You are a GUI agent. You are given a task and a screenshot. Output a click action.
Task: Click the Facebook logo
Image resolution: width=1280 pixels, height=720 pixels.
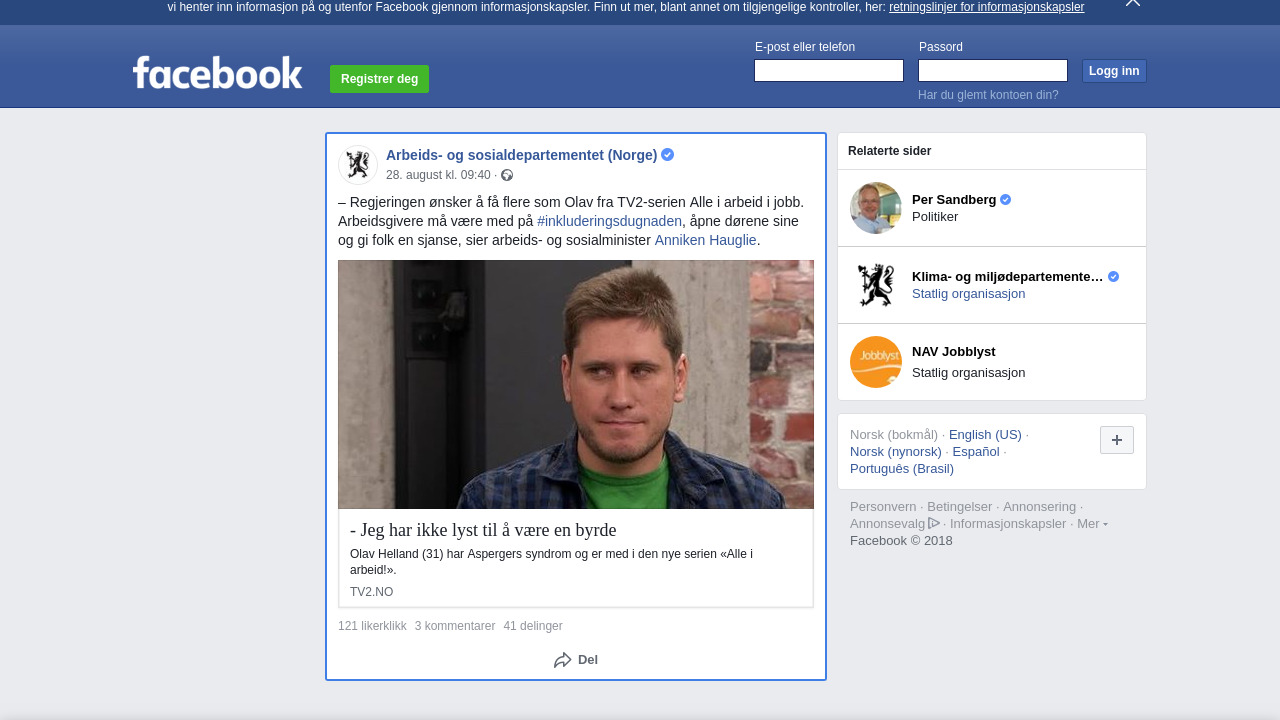[217, 73]
